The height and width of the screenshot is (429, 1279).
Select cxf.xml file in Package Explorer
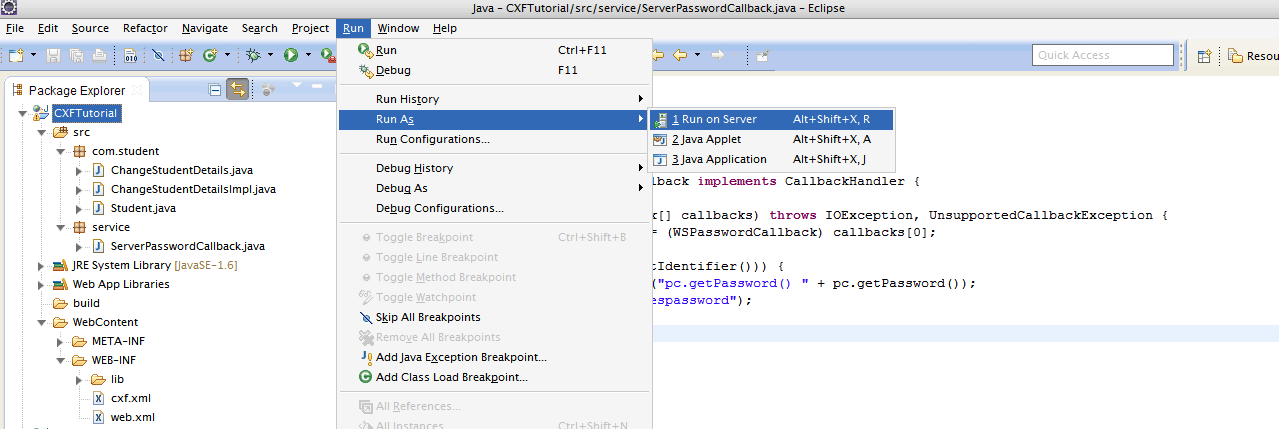pyautogui.click(x=129, y=397)
